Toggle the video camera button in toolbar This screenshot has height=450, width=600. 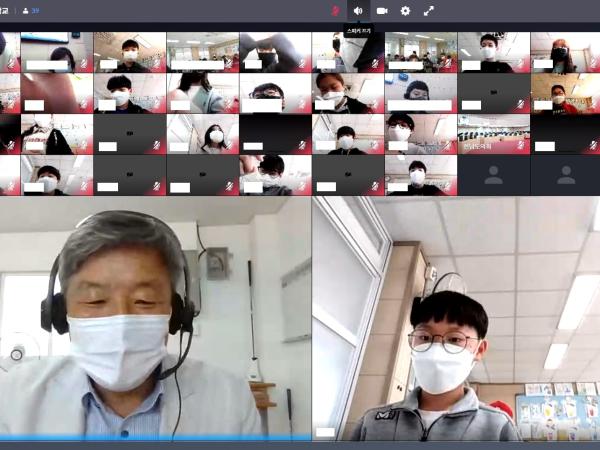382,10
